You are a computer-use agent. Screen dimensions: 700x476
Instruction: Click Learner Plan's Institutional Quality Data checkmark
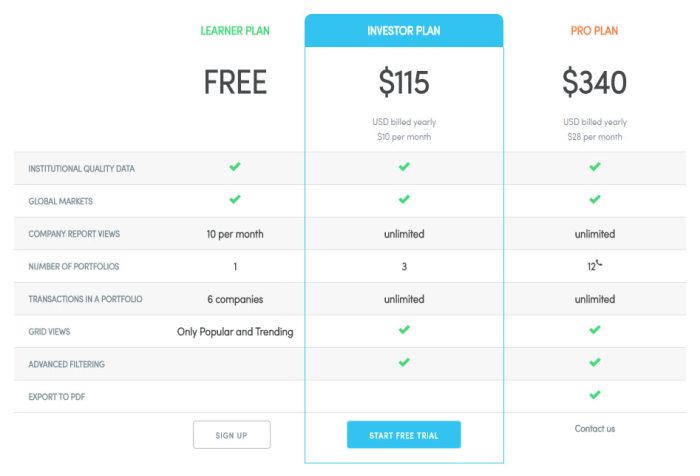coord(235,167)
